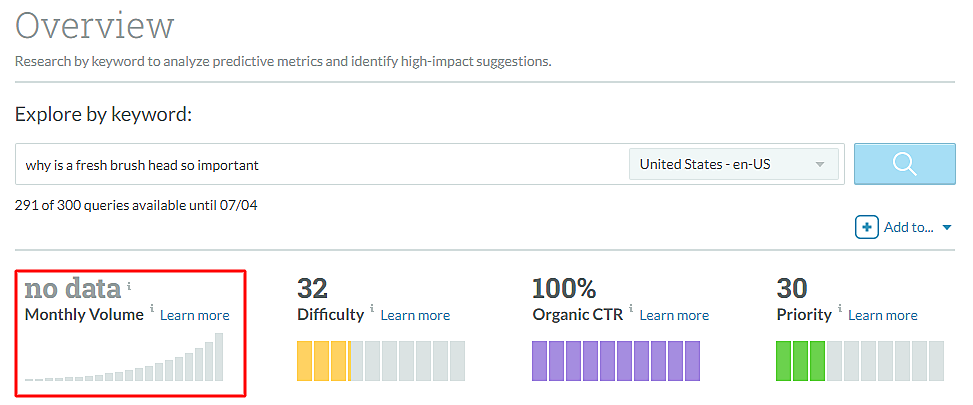This screenshot has height=405, width=973.
Task: Focus the keyword search input field
Action: click(x=320, y=165)
